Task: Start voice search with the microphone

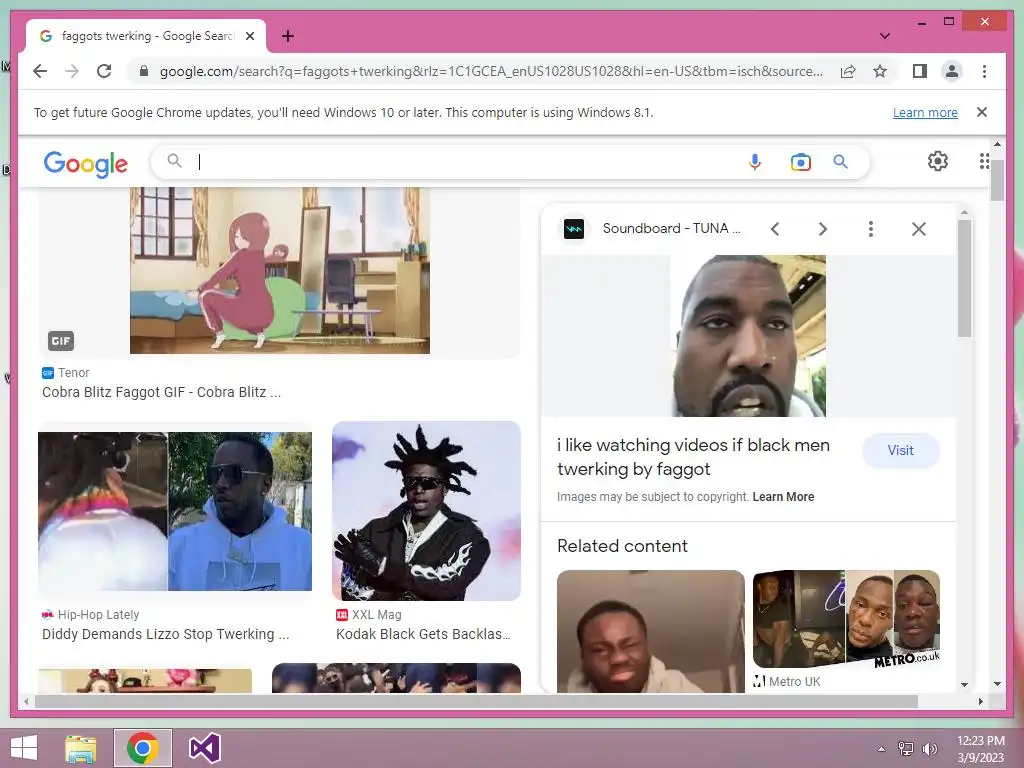Action: [754, 161]
